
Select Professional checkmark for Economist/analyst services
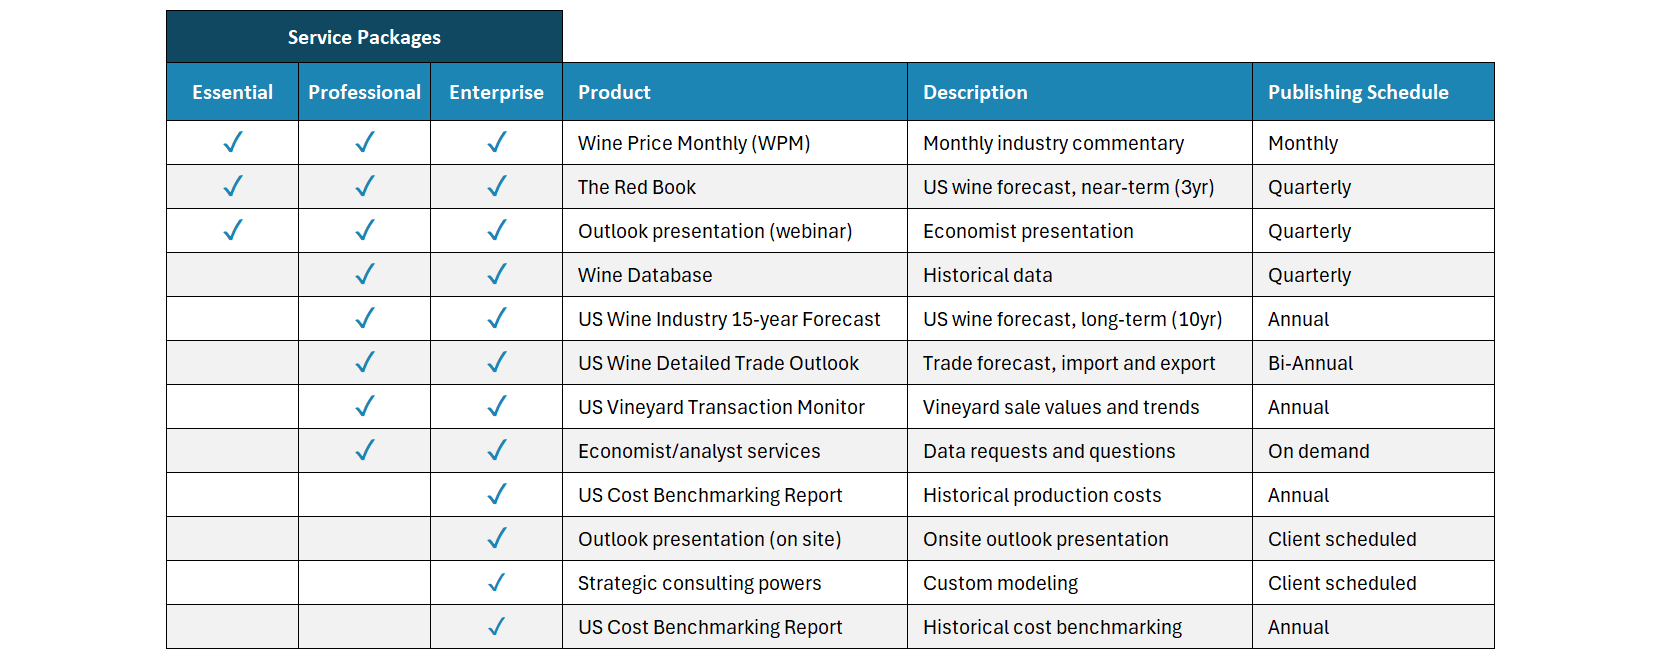point(365,451)
